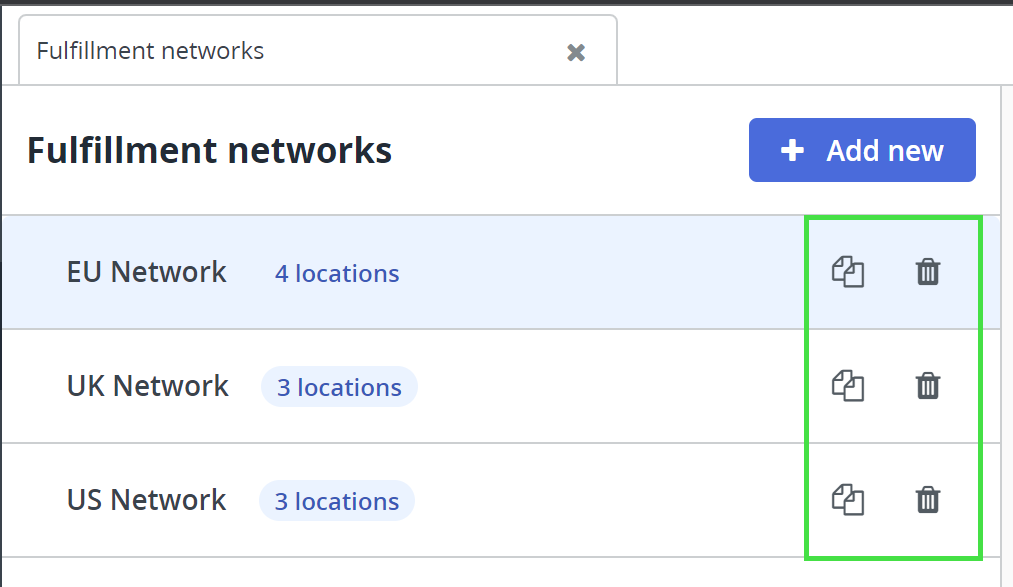Select the US Network name
This screenshot has height=587, width=1013.
pyautogui.click(x=147, y=500)
